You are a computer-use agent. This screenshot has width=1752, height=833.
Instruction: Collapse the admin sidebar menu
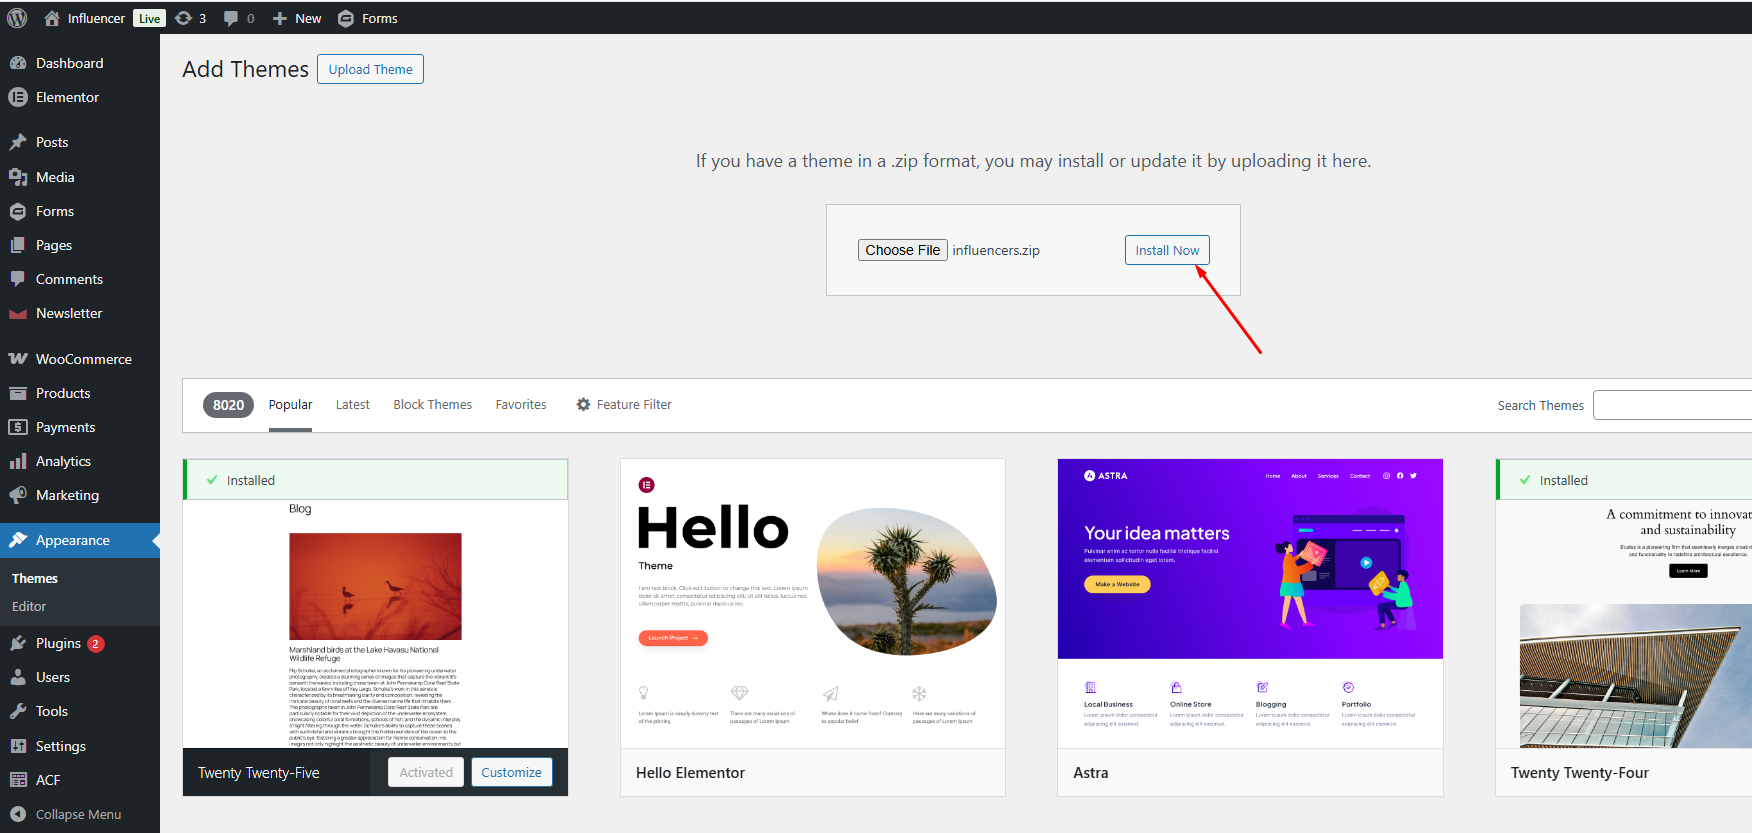(x=77, y=814)
